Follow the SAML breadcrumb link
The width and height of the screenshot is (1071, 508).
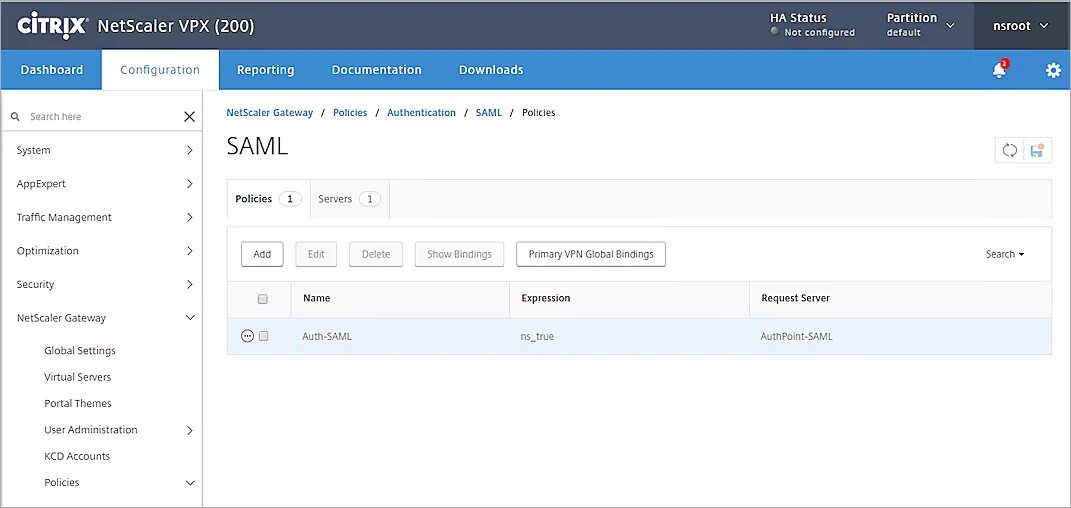[489, 113]
